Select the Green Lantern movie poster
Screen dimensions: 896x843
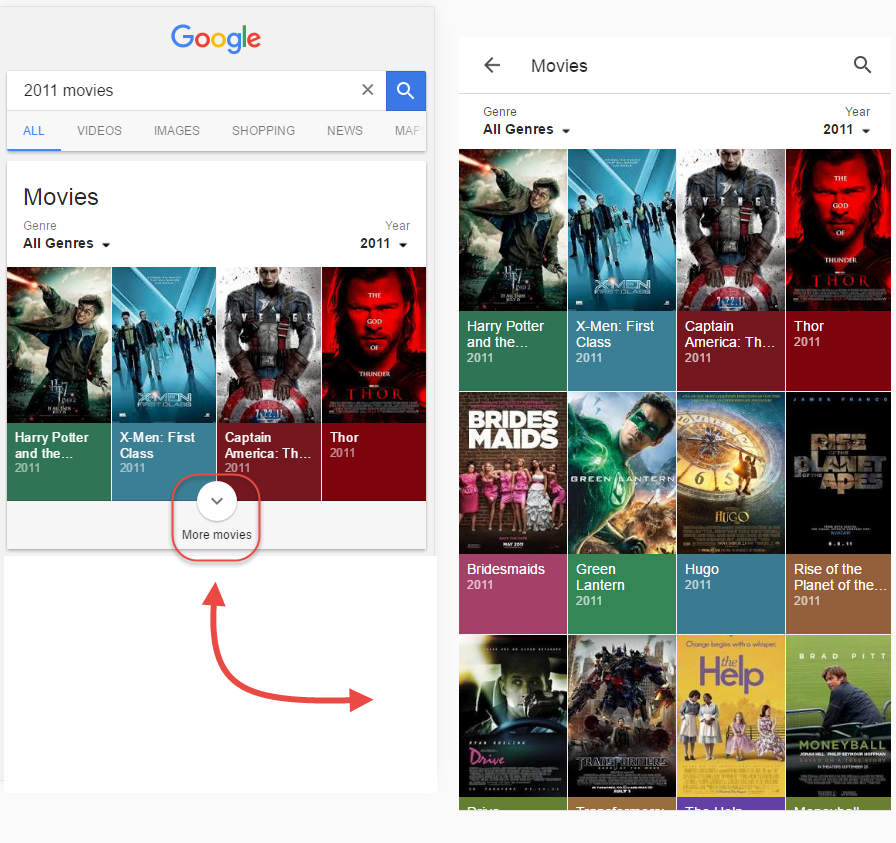pyautogui.click(x=622, y=472)
